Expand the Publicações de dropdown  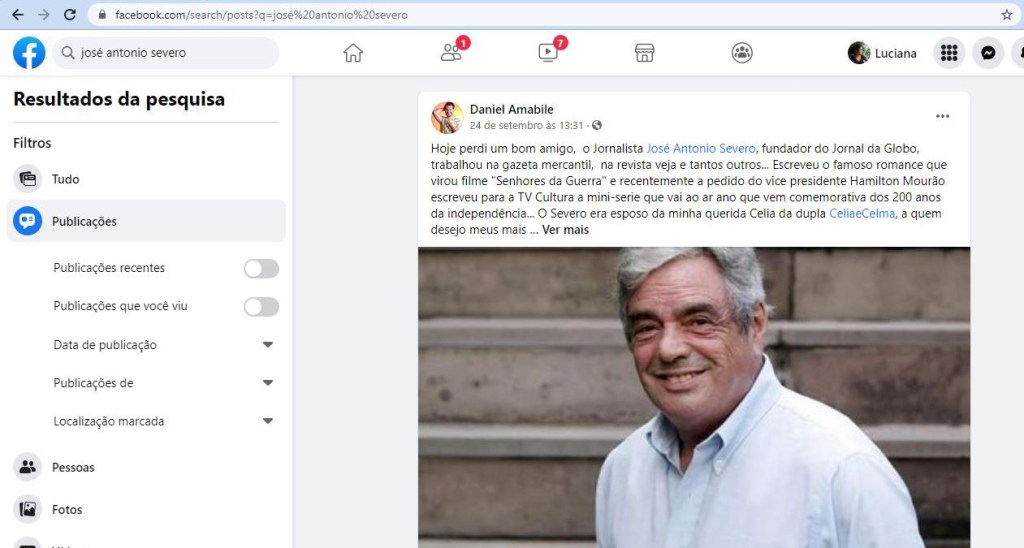tap(163, 383)
